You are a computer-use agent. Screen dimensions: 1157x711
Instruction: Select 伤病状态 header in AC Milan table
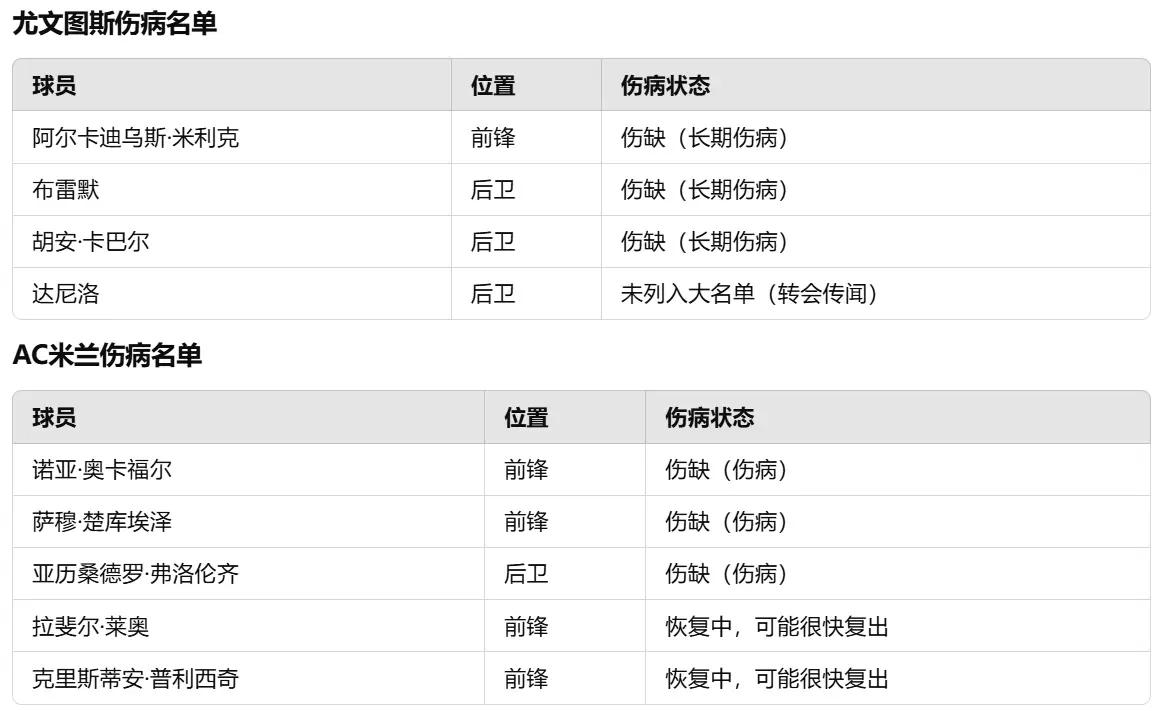tap(709, 417)
